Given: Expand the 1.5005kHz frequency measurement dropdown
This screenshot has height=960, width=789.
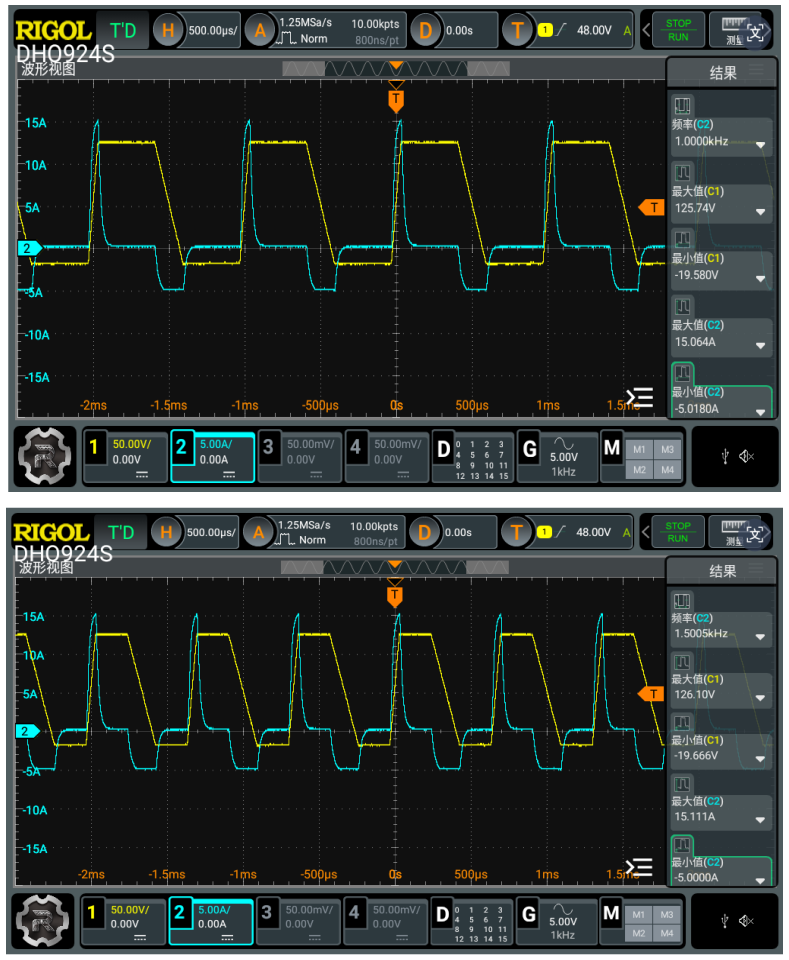Looking at the screenshot, I should [x=760, y=637].
